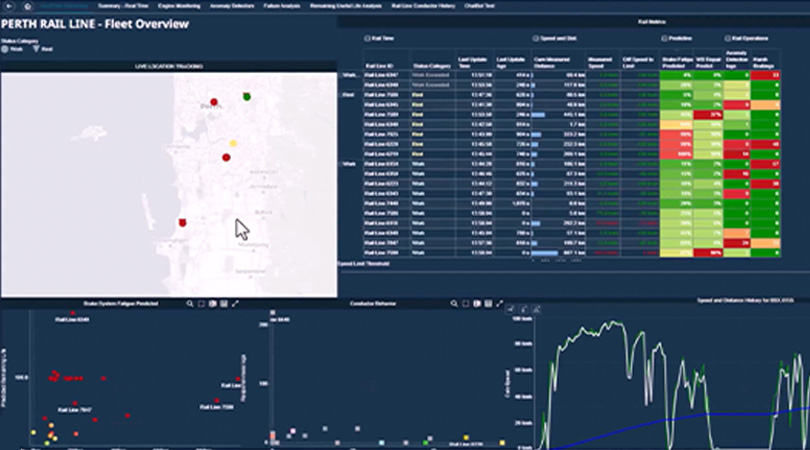
Task: Expand Brake System Fatigue chart to fullscreen
Action: (236, 304)
